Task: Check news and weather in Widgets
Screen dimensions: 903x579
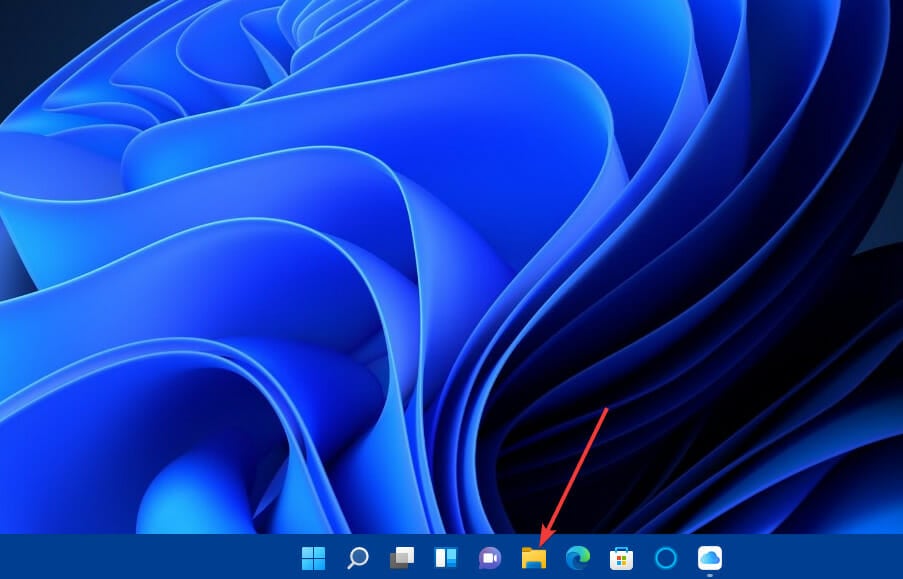Action: [446, 557]
